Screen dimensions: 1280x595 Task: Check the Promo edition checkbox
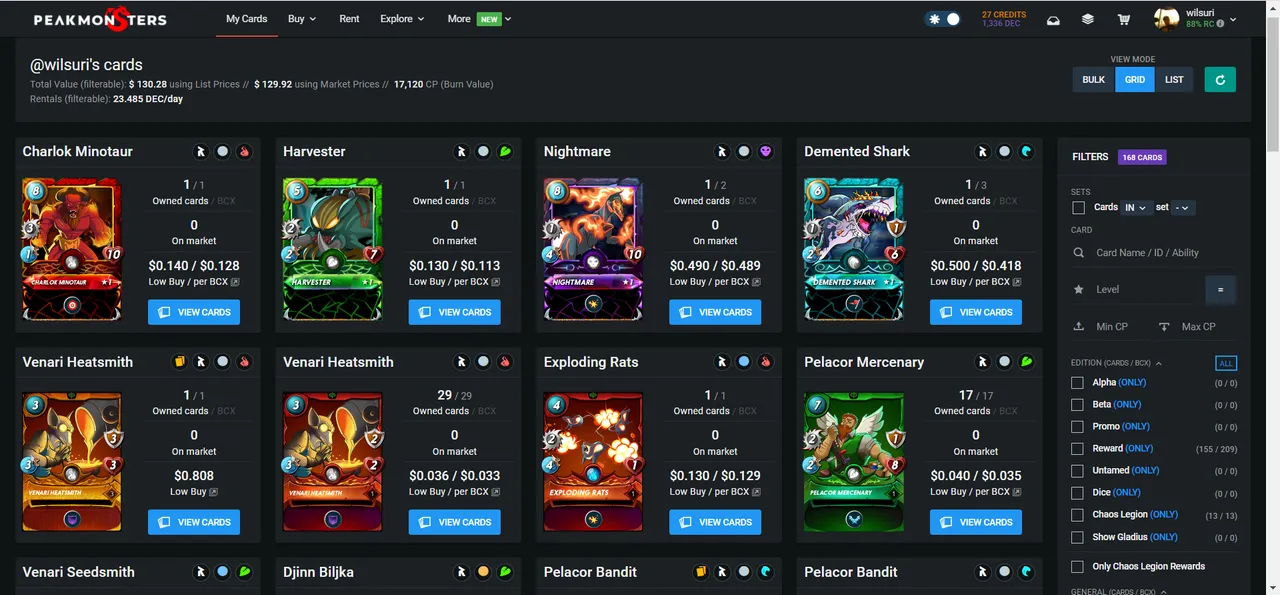[1077, 427]
